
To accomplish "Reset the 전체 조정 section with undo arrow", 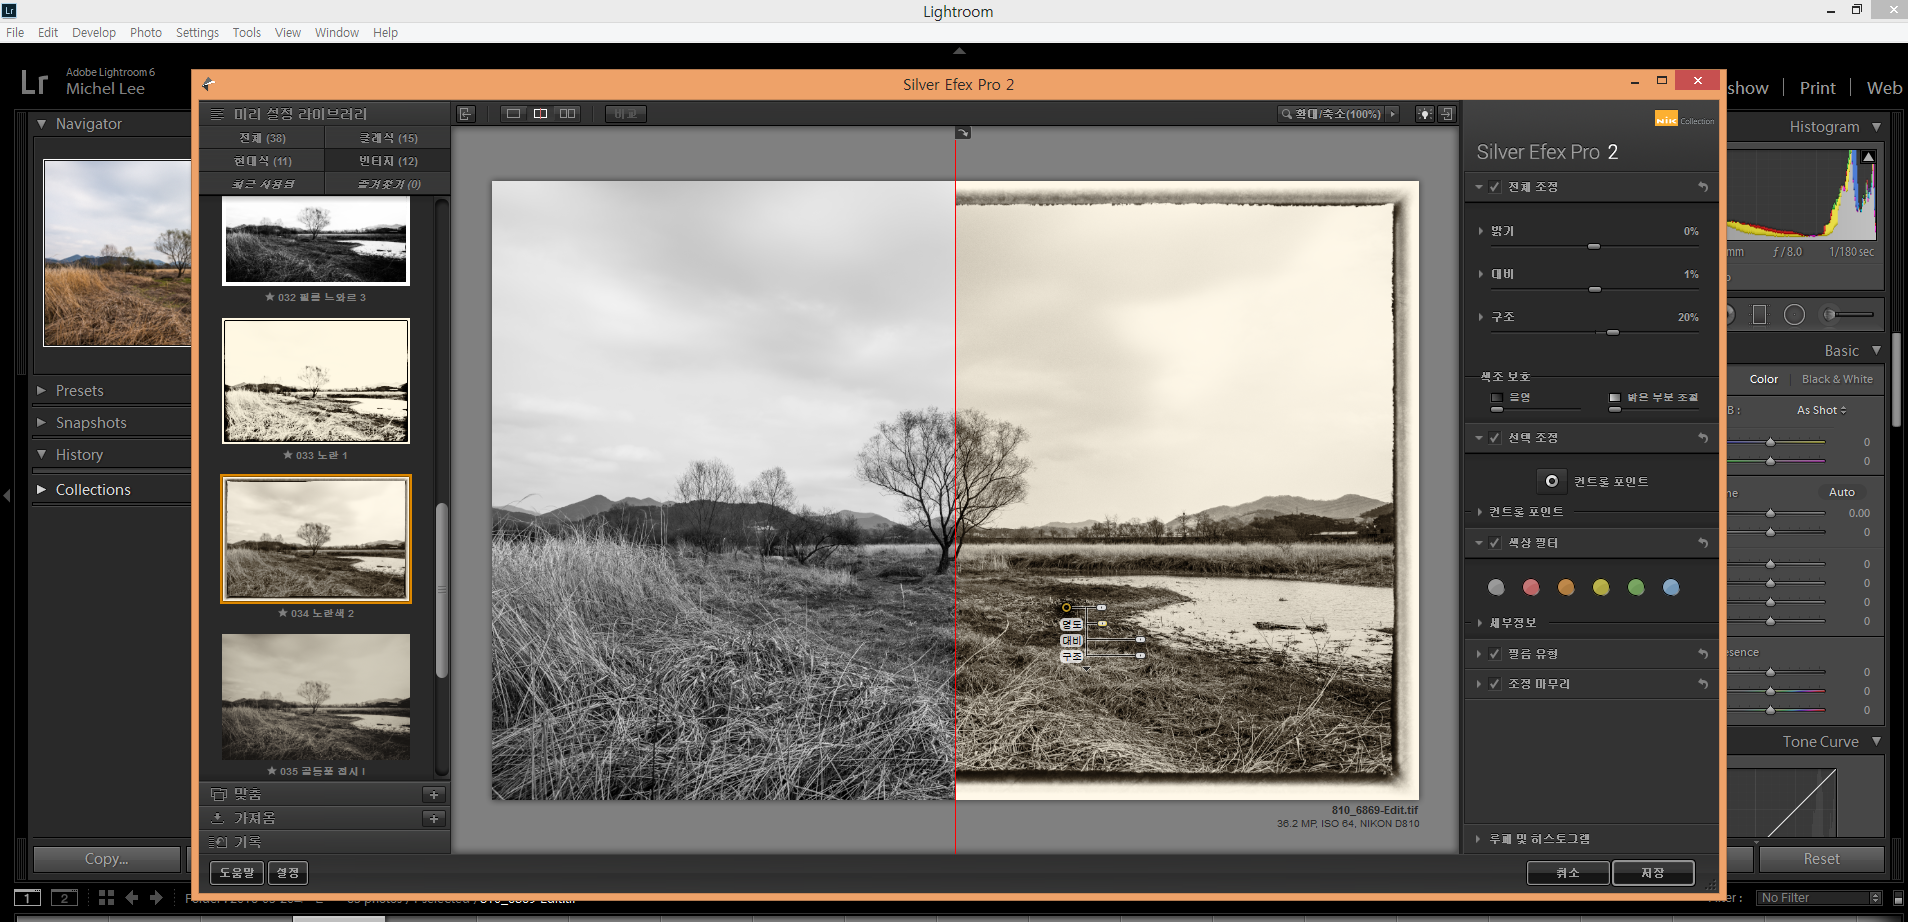I will (1702, 187).
